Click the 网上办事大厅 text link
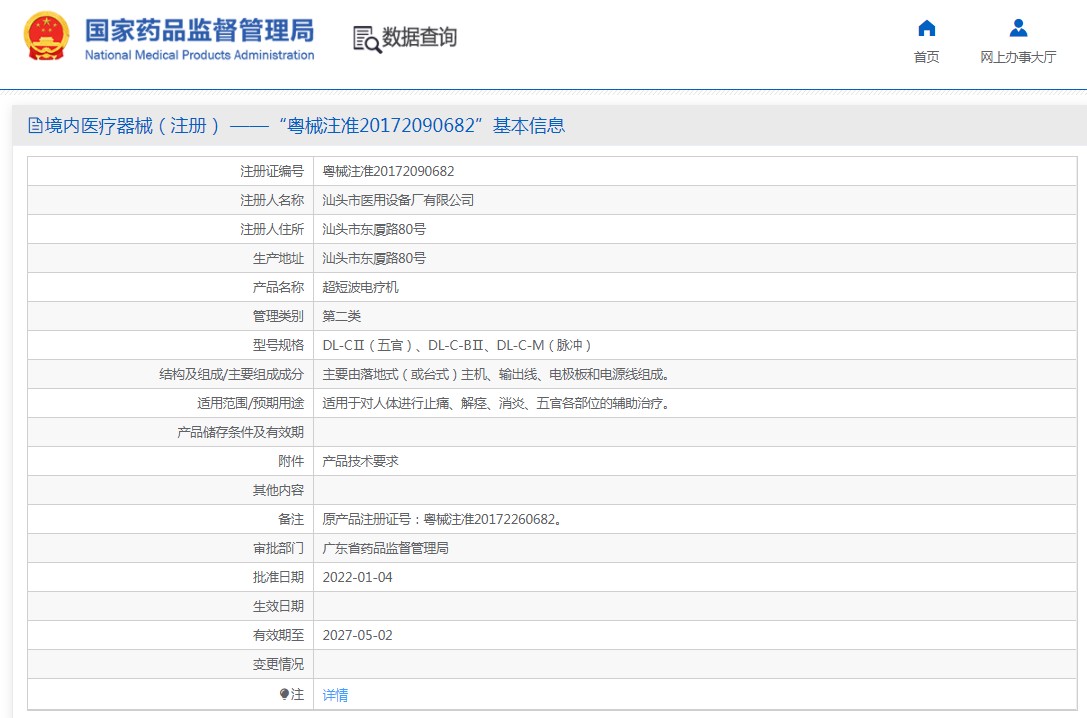1087x718 pixels. click(x=1018, y=57)
